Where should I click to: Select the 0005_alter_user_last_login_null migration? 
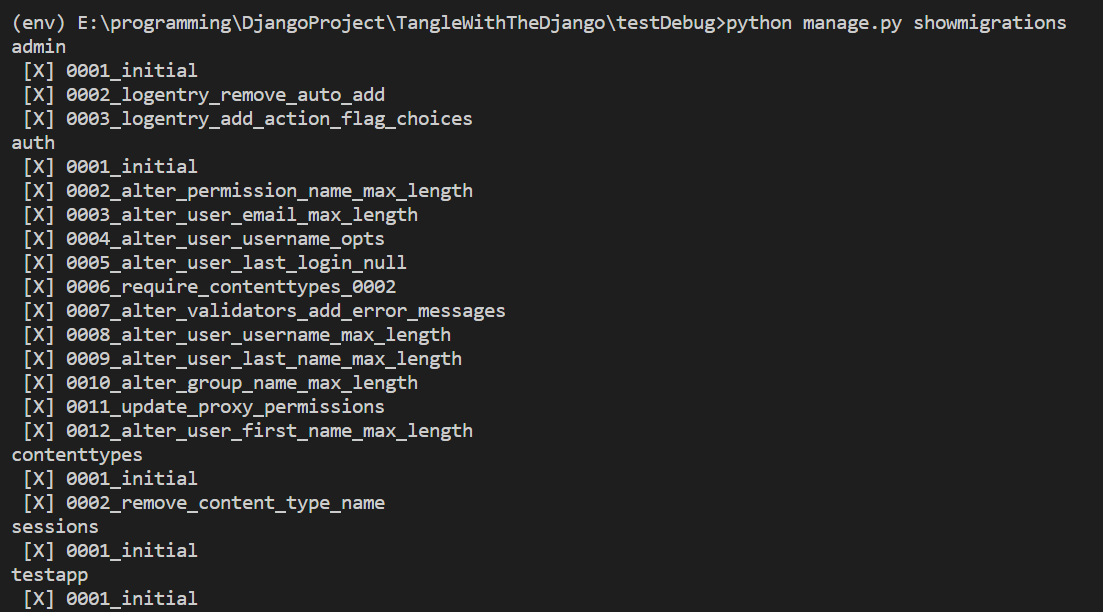pos(236,263)
